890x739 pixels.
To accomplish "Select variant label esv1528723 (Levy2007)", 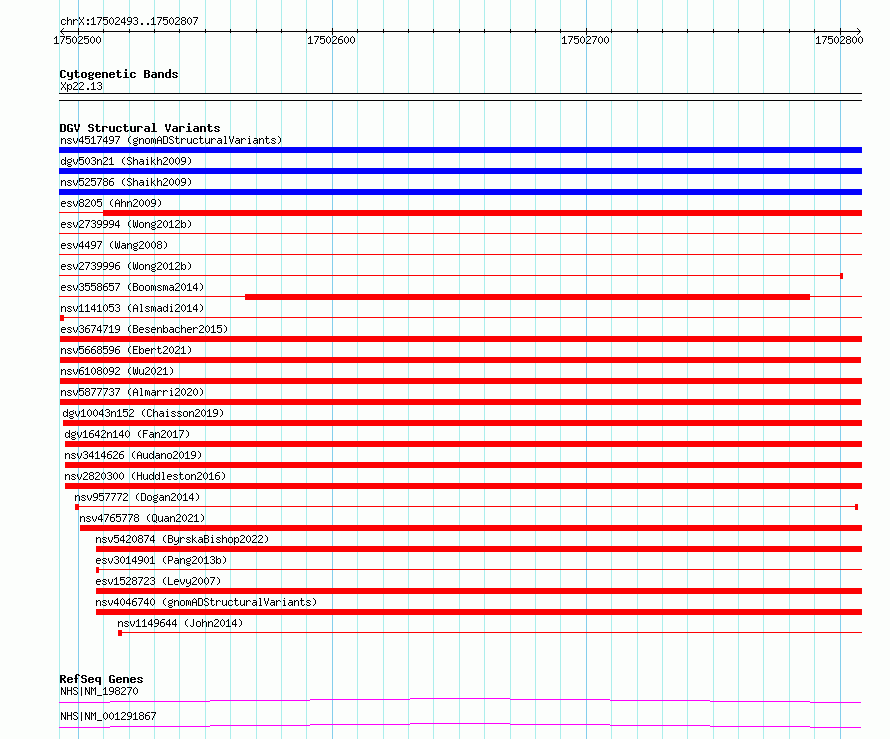I will pyautogui.click(x=158, y=581).
